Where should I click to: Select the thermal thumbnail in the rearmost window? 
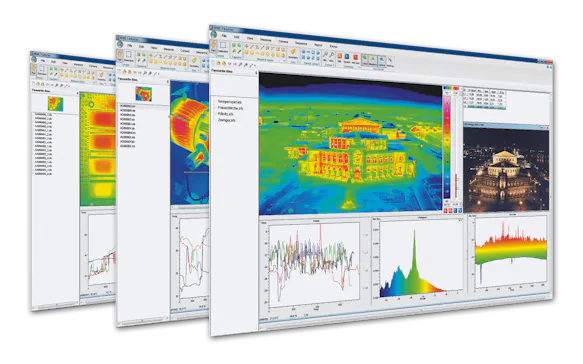click(x=55, y=104)
